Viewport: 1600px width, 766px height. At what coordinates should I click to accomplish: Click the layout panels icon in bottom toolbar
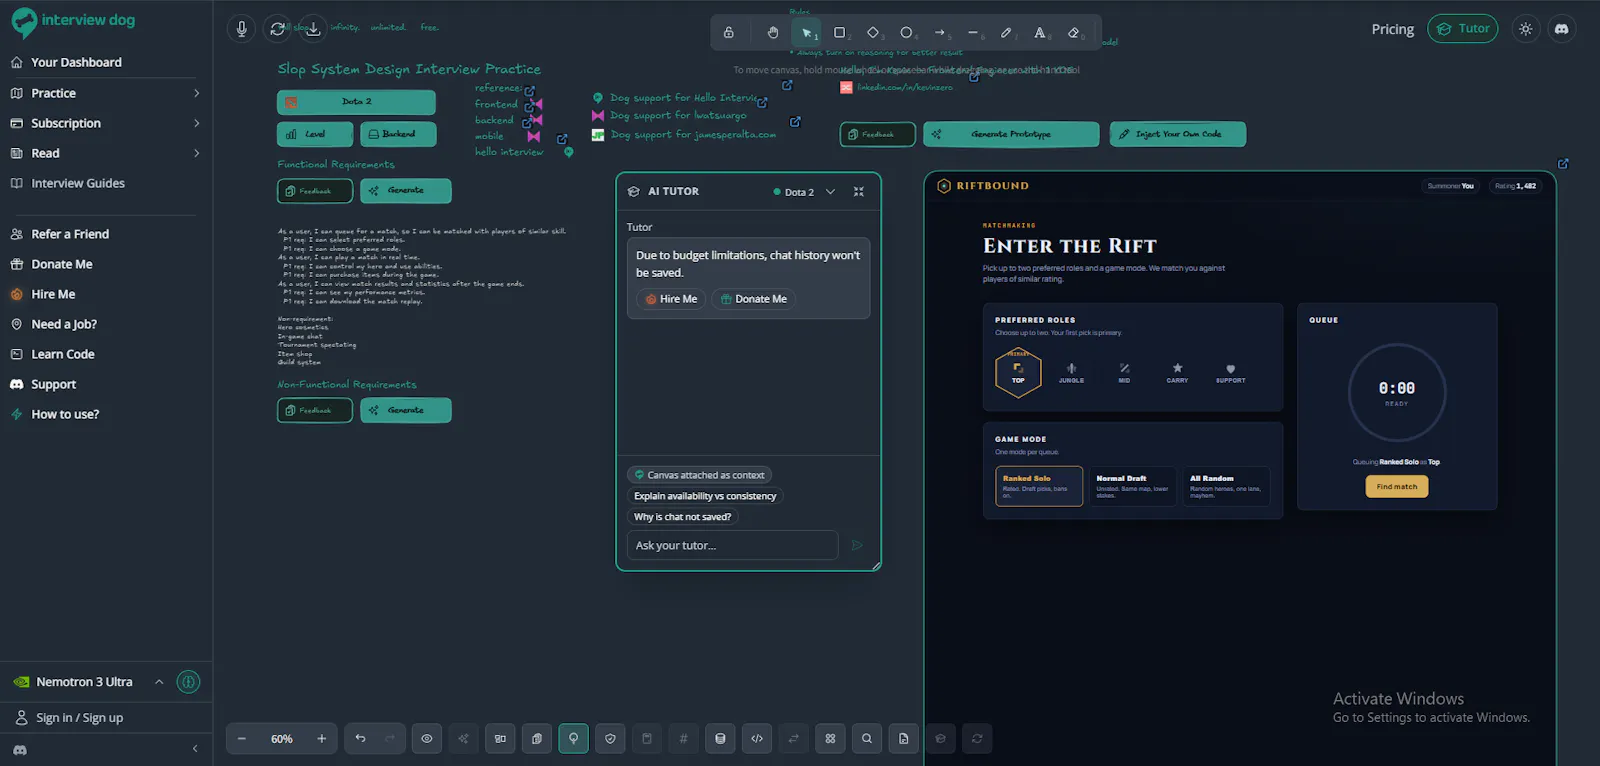[500, 739]
